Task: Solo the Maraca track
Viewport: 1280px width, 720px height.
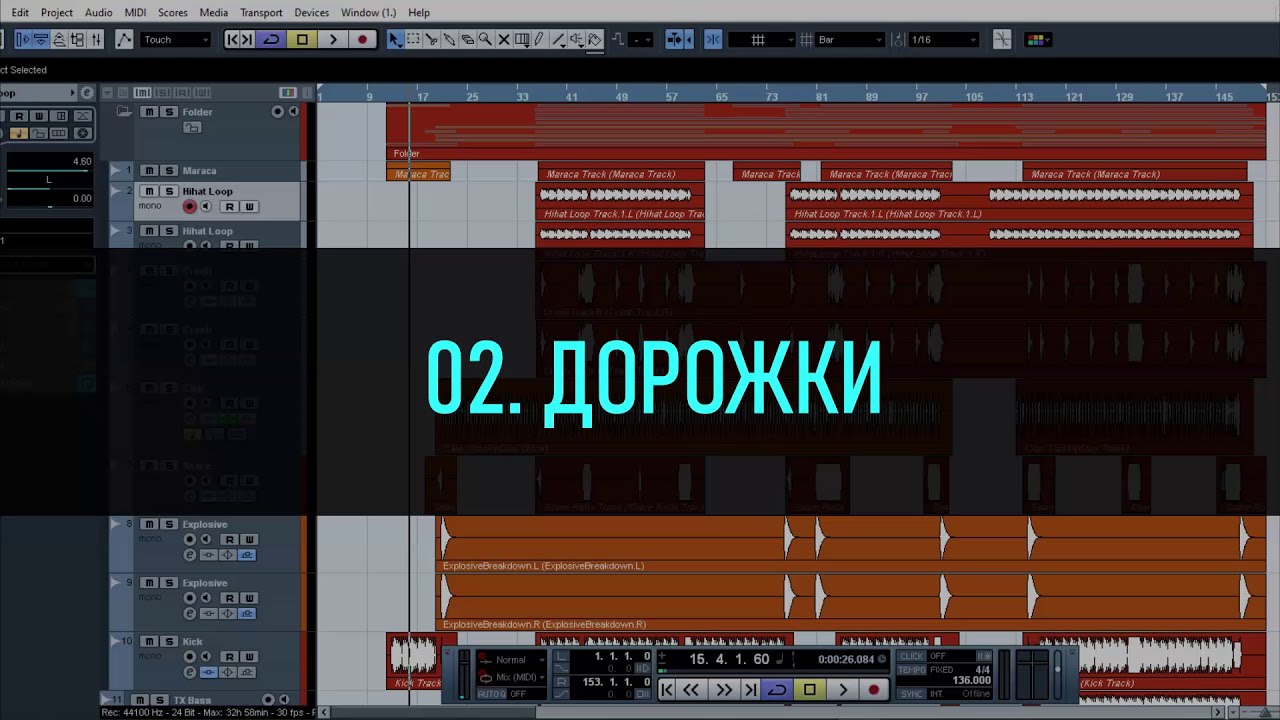Action: (169, 171)
